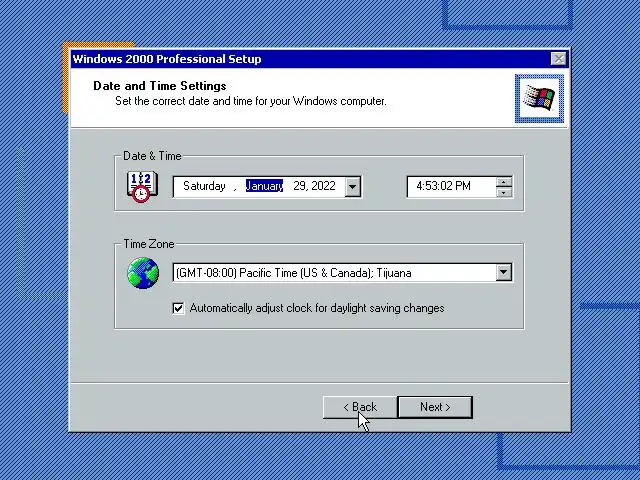Image resolution: width=640 pixels, height=480 pixels.
Task: Click the daylight saving changes label text
Action: pos(317,308)
